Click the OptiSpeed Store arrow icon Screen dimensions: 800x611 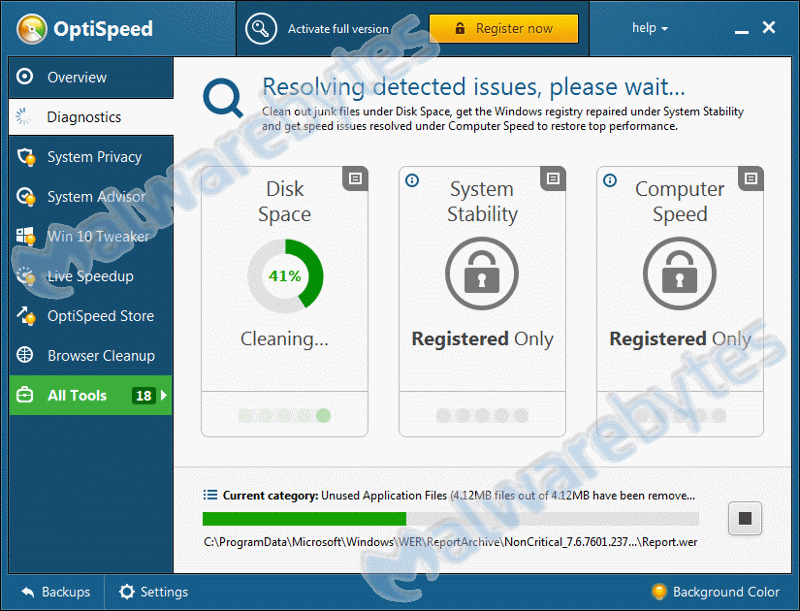pos(26,316)
